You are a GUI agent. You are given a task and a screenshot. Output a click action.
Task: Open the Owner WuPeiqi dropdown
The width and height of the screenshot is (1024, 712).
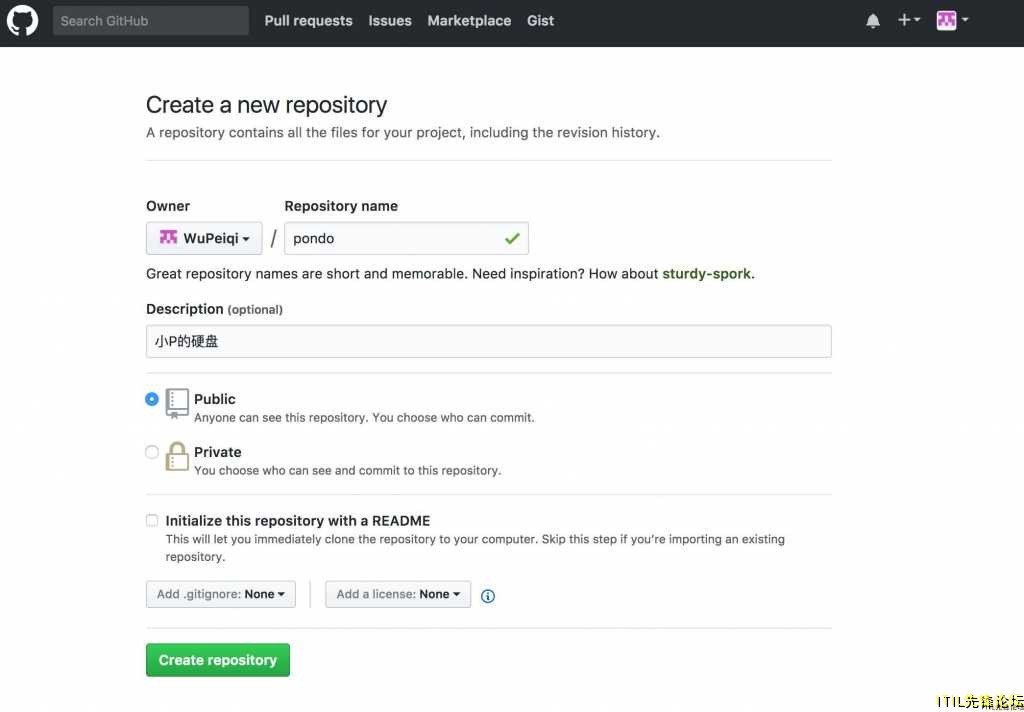pos(204,238)
